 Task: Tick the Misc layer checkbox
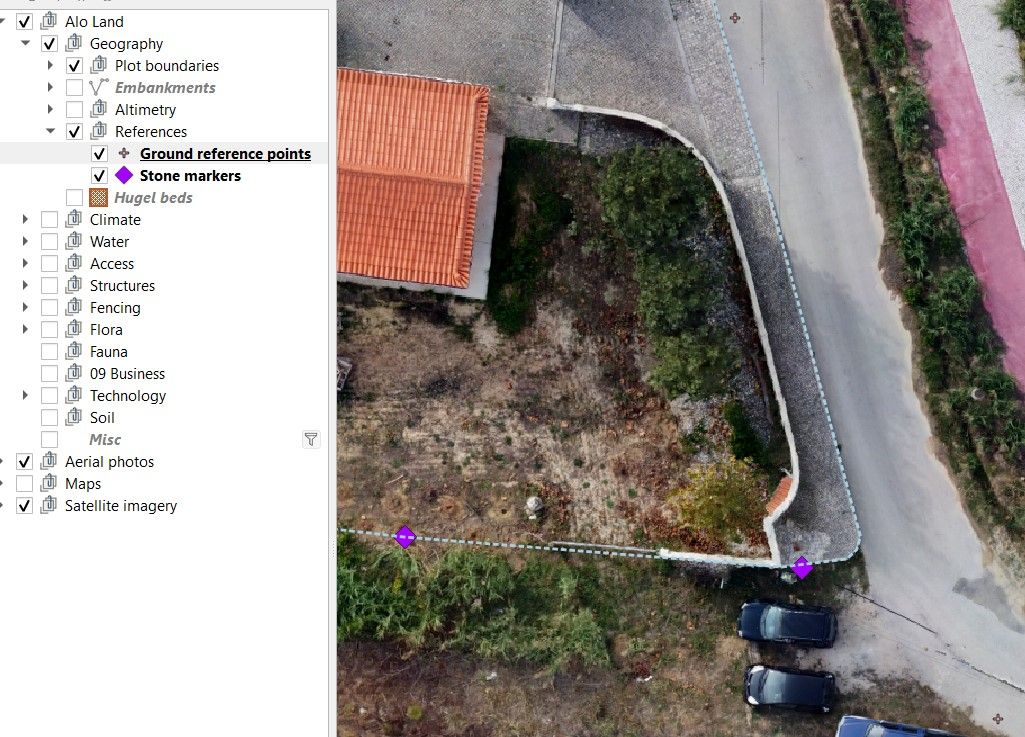(x=49, y=439)
